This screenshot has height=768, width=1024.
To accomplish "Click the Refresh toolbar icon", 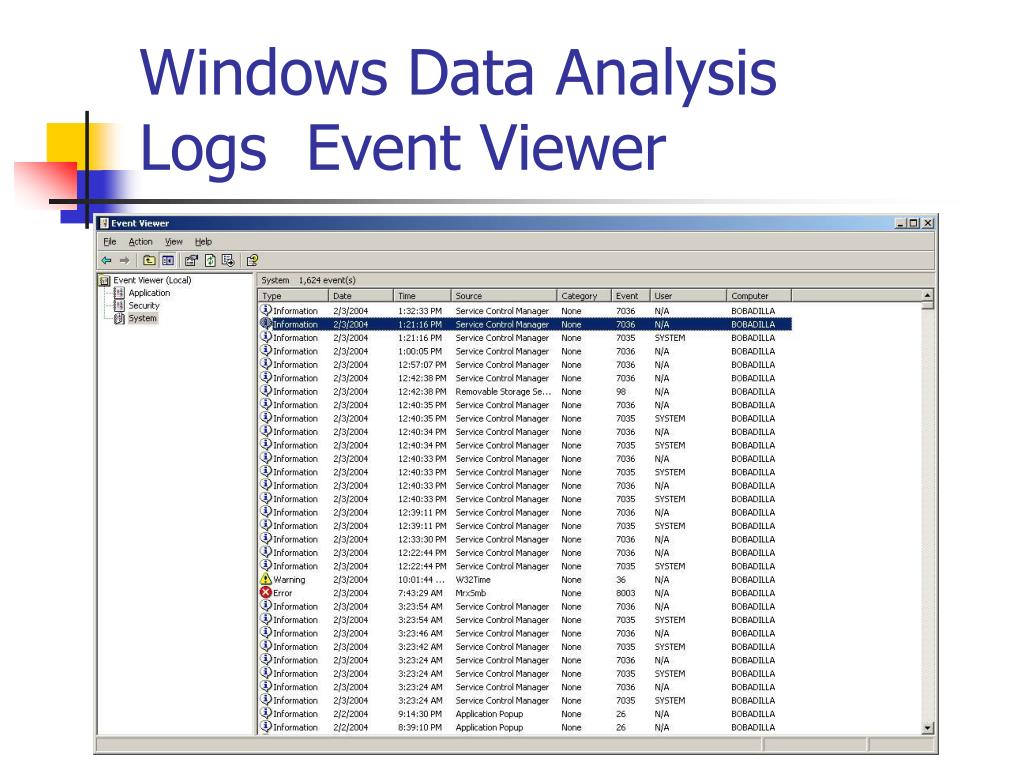I will [210, 261].
